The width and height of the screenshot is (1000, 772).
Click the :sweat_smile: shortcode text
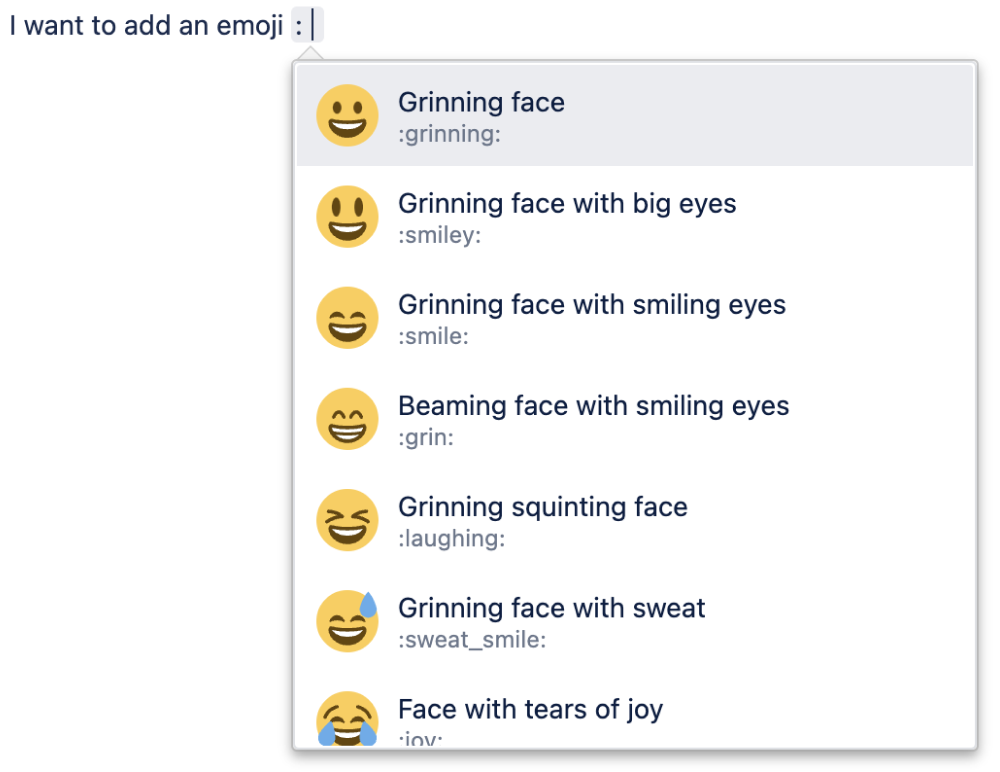pyautogui.click(x=472, y=640)
